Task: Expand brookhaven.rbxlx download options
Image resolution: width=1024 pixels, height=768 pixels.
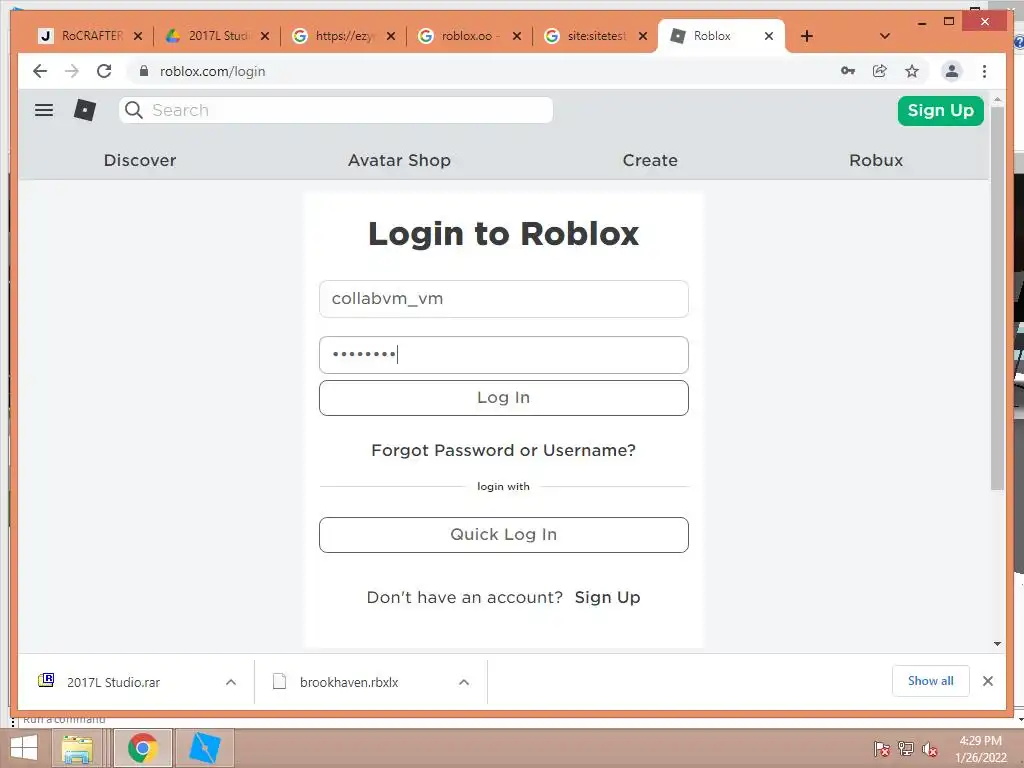Action: click(x=464, y=682)
